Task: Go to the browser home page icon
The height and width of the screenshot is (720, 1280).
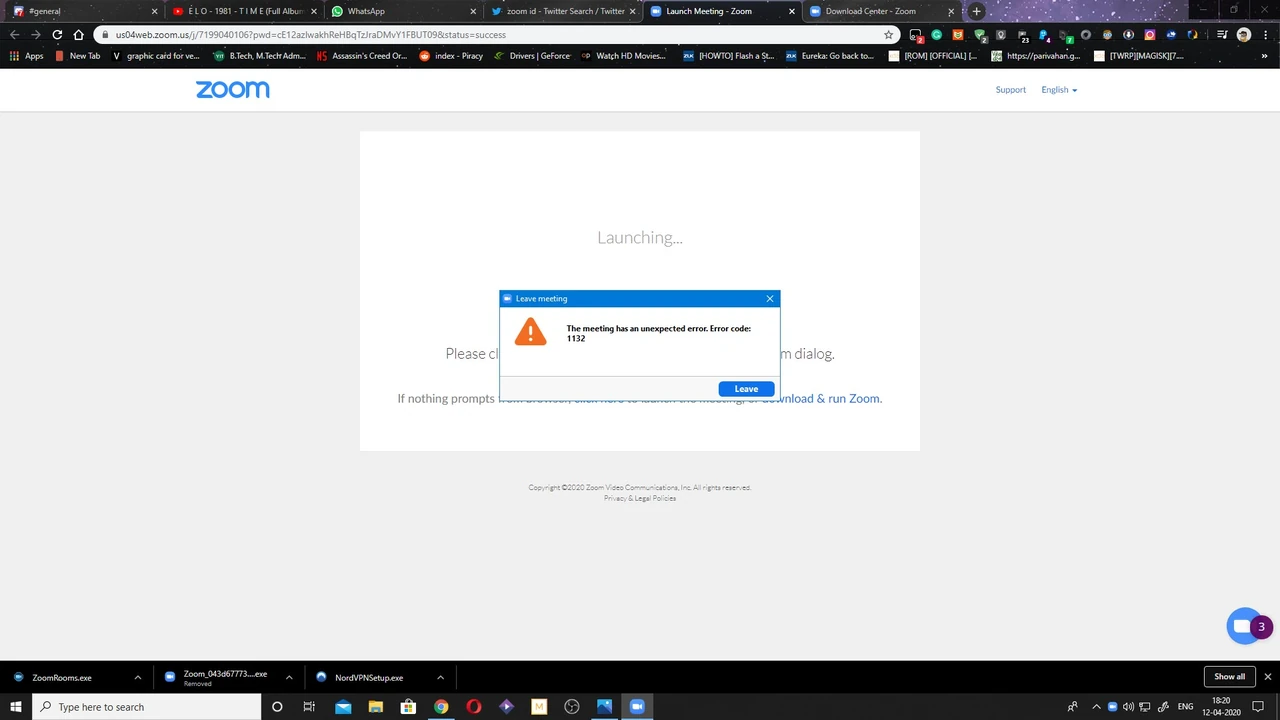Action: pyautogui.click(x=78, y=34)
